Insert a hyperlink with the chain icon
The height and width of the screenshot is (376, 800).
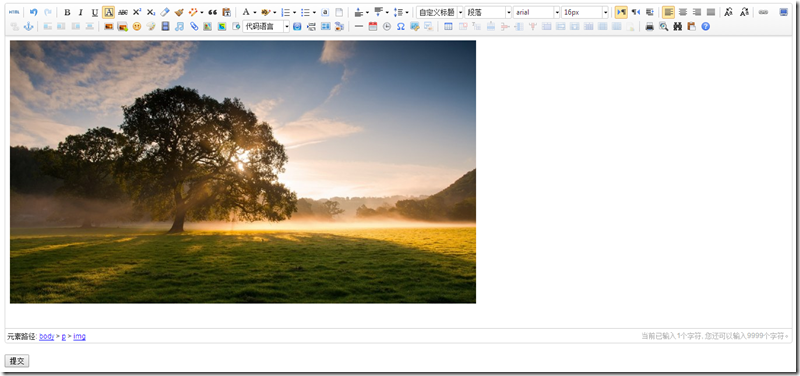click(763, 12)
